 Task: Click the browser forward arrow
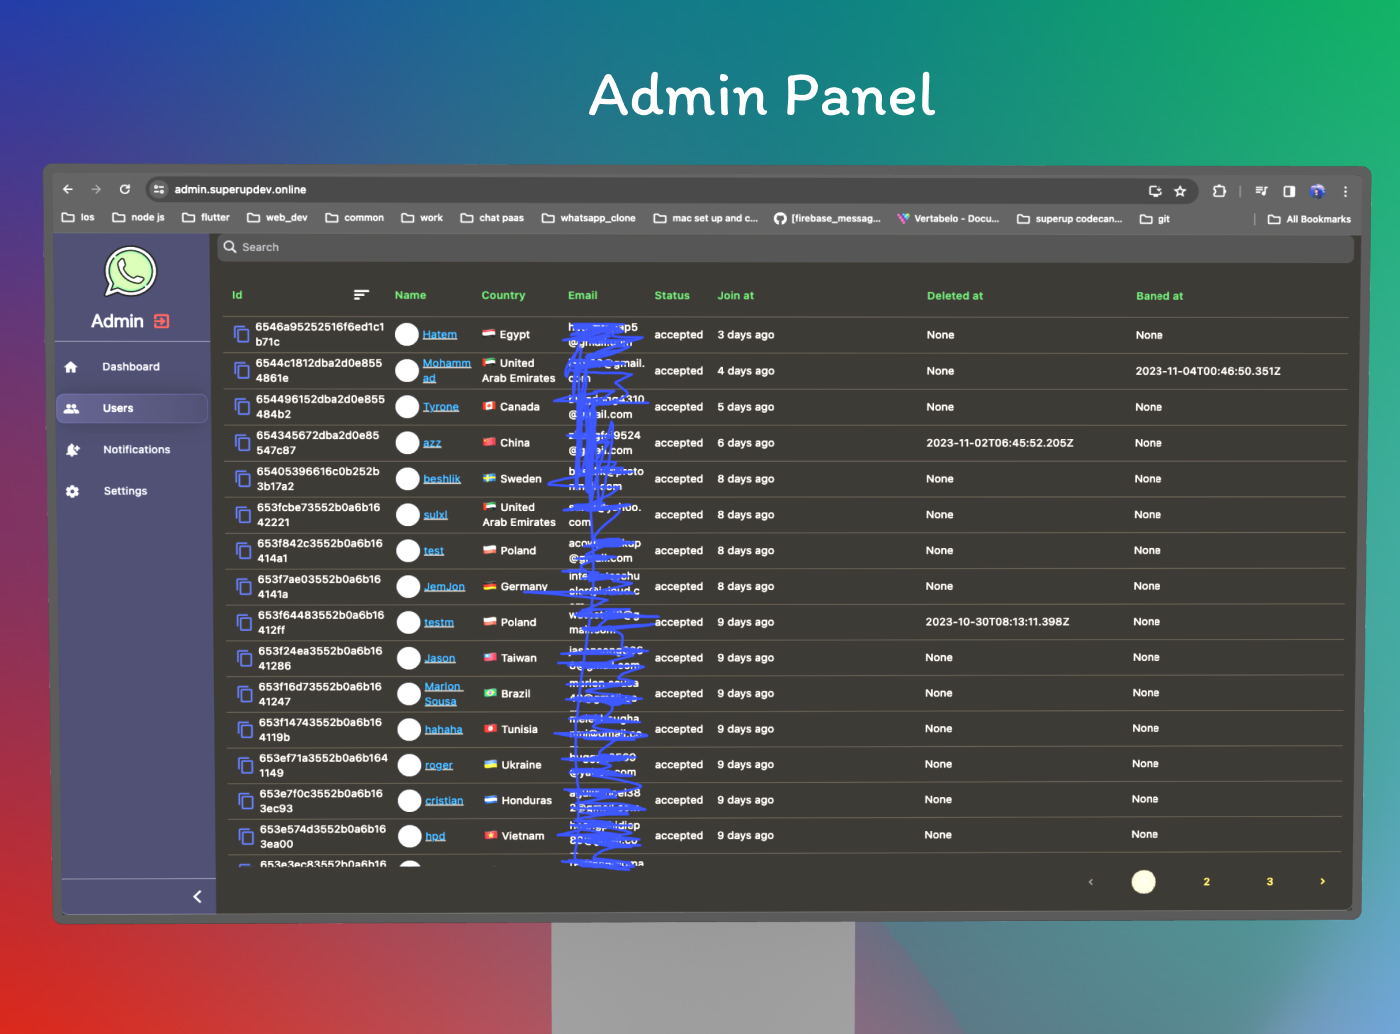click(x=96, y=189)
